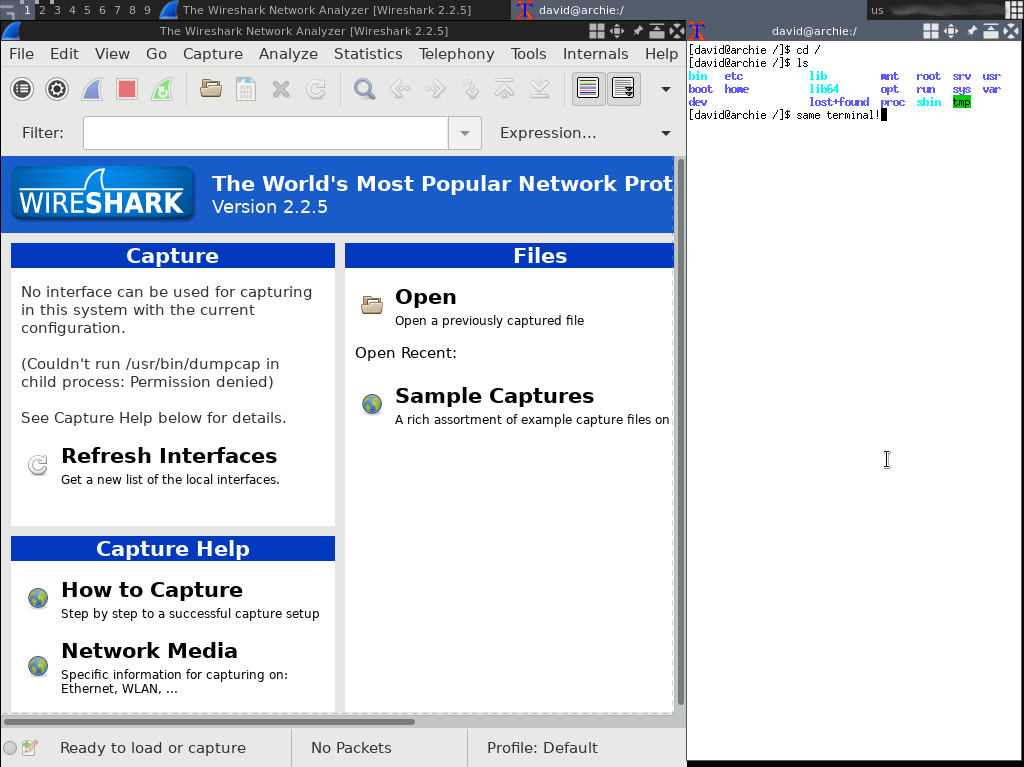This screenshot has height=767, width=1024.
Task: Open the Go menu
Action: click(x=156, y=54)
